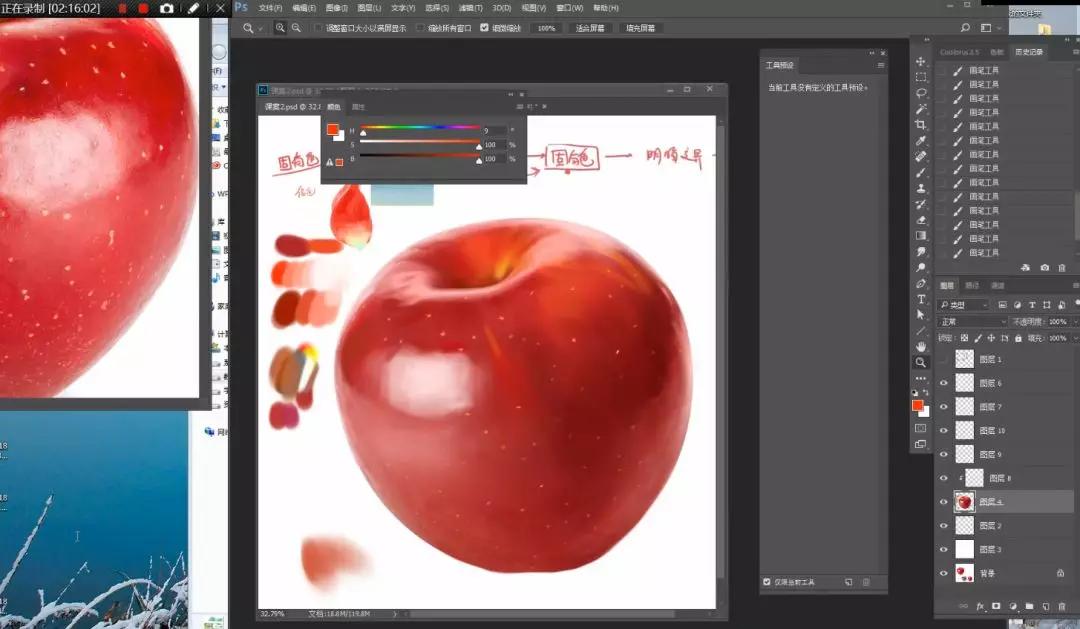Select the Eyedropper tool
The width and height of the screenshot is (1080, 629).
(x=921, y=141)
